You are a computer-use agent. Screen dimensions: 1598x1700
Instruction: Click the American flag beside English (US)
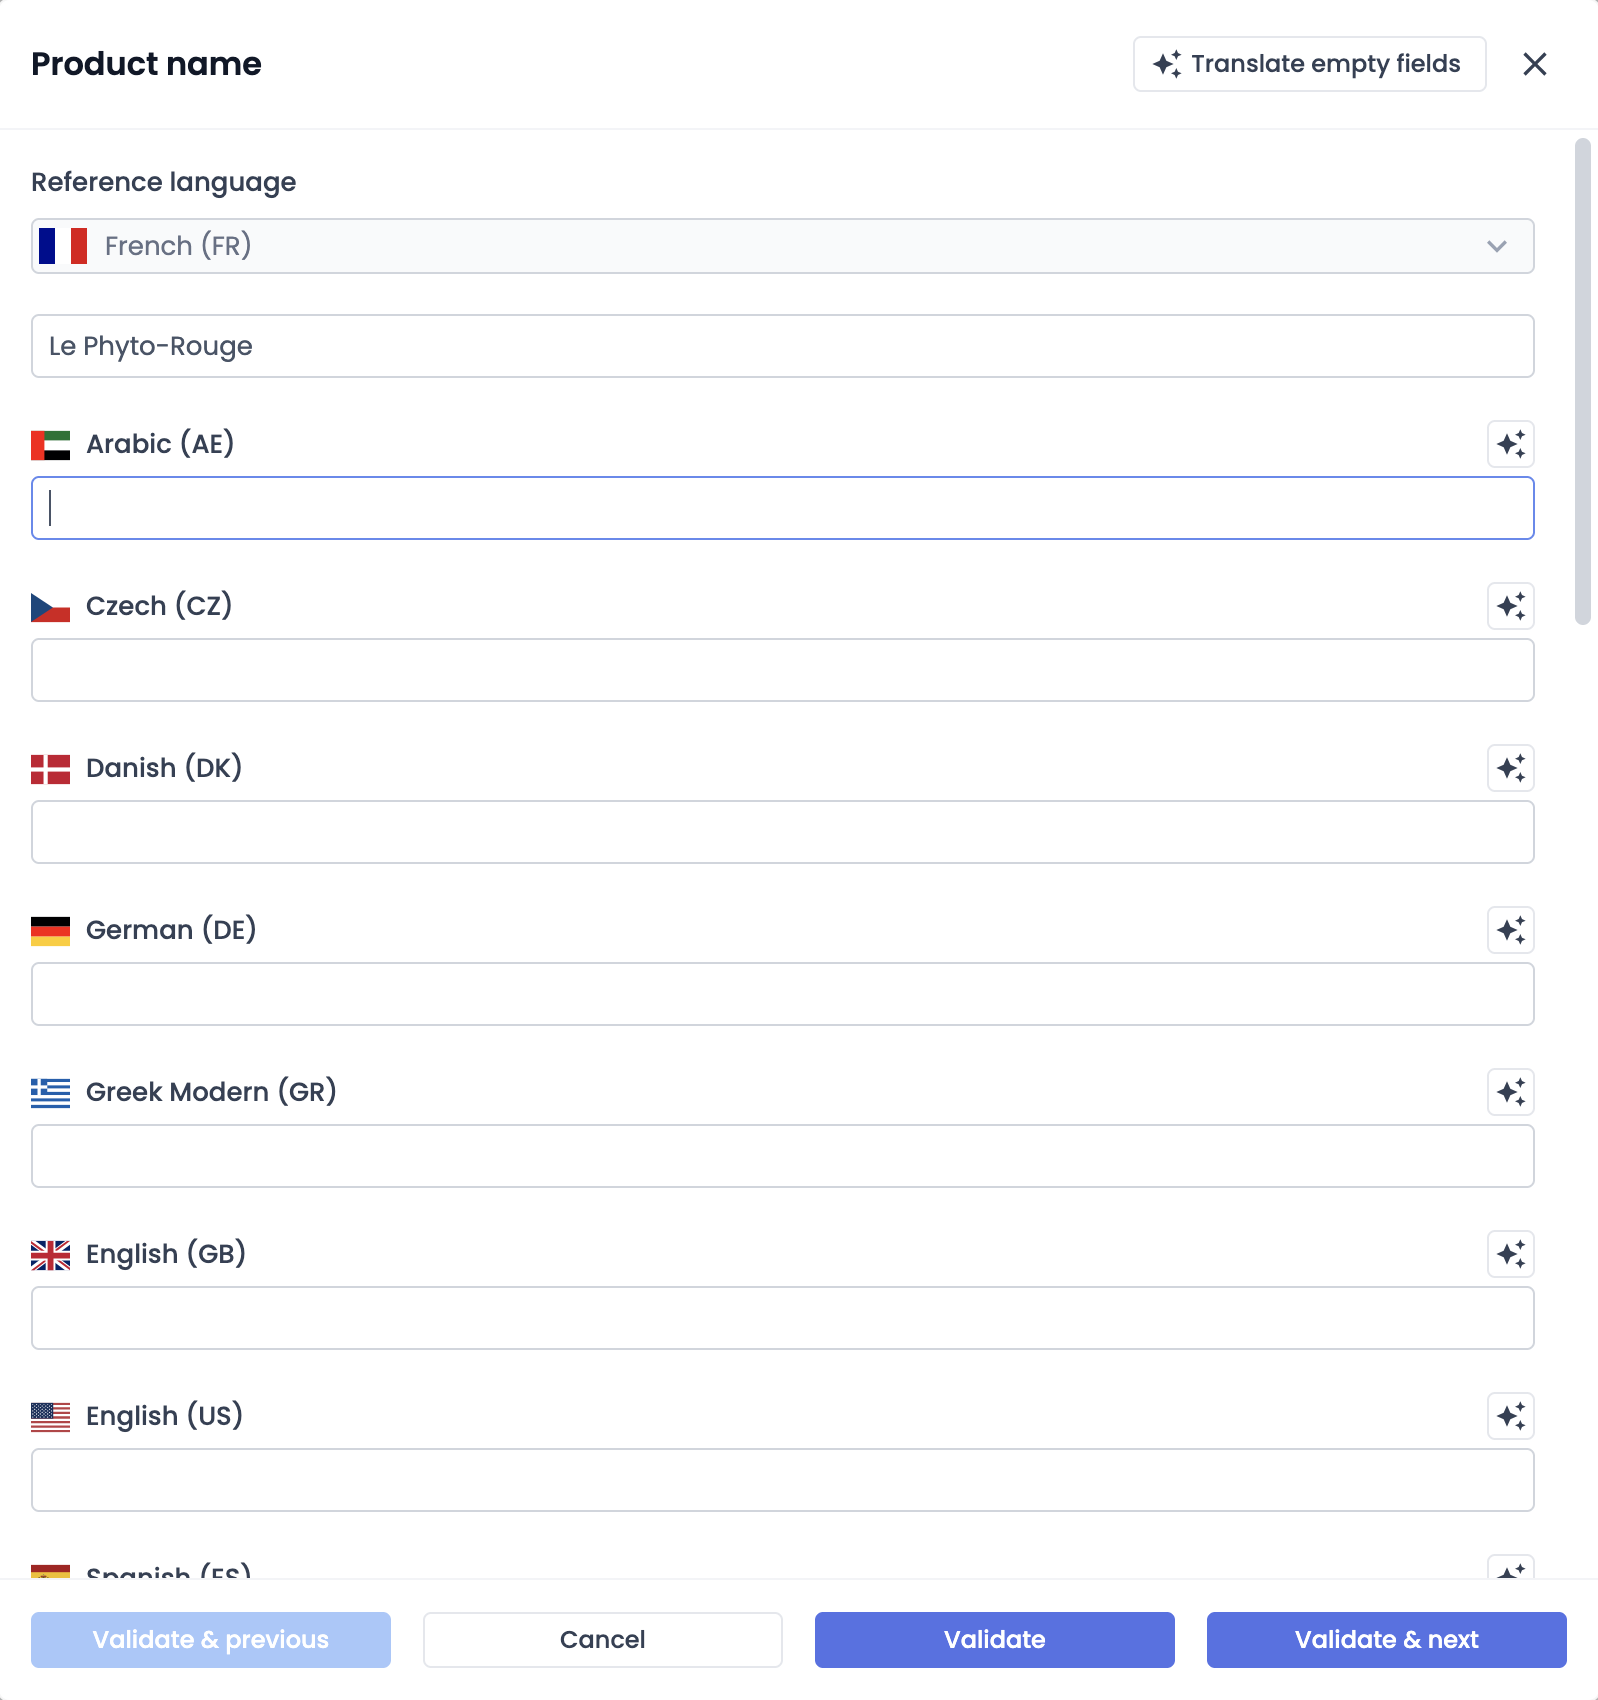click(50, 1417)
